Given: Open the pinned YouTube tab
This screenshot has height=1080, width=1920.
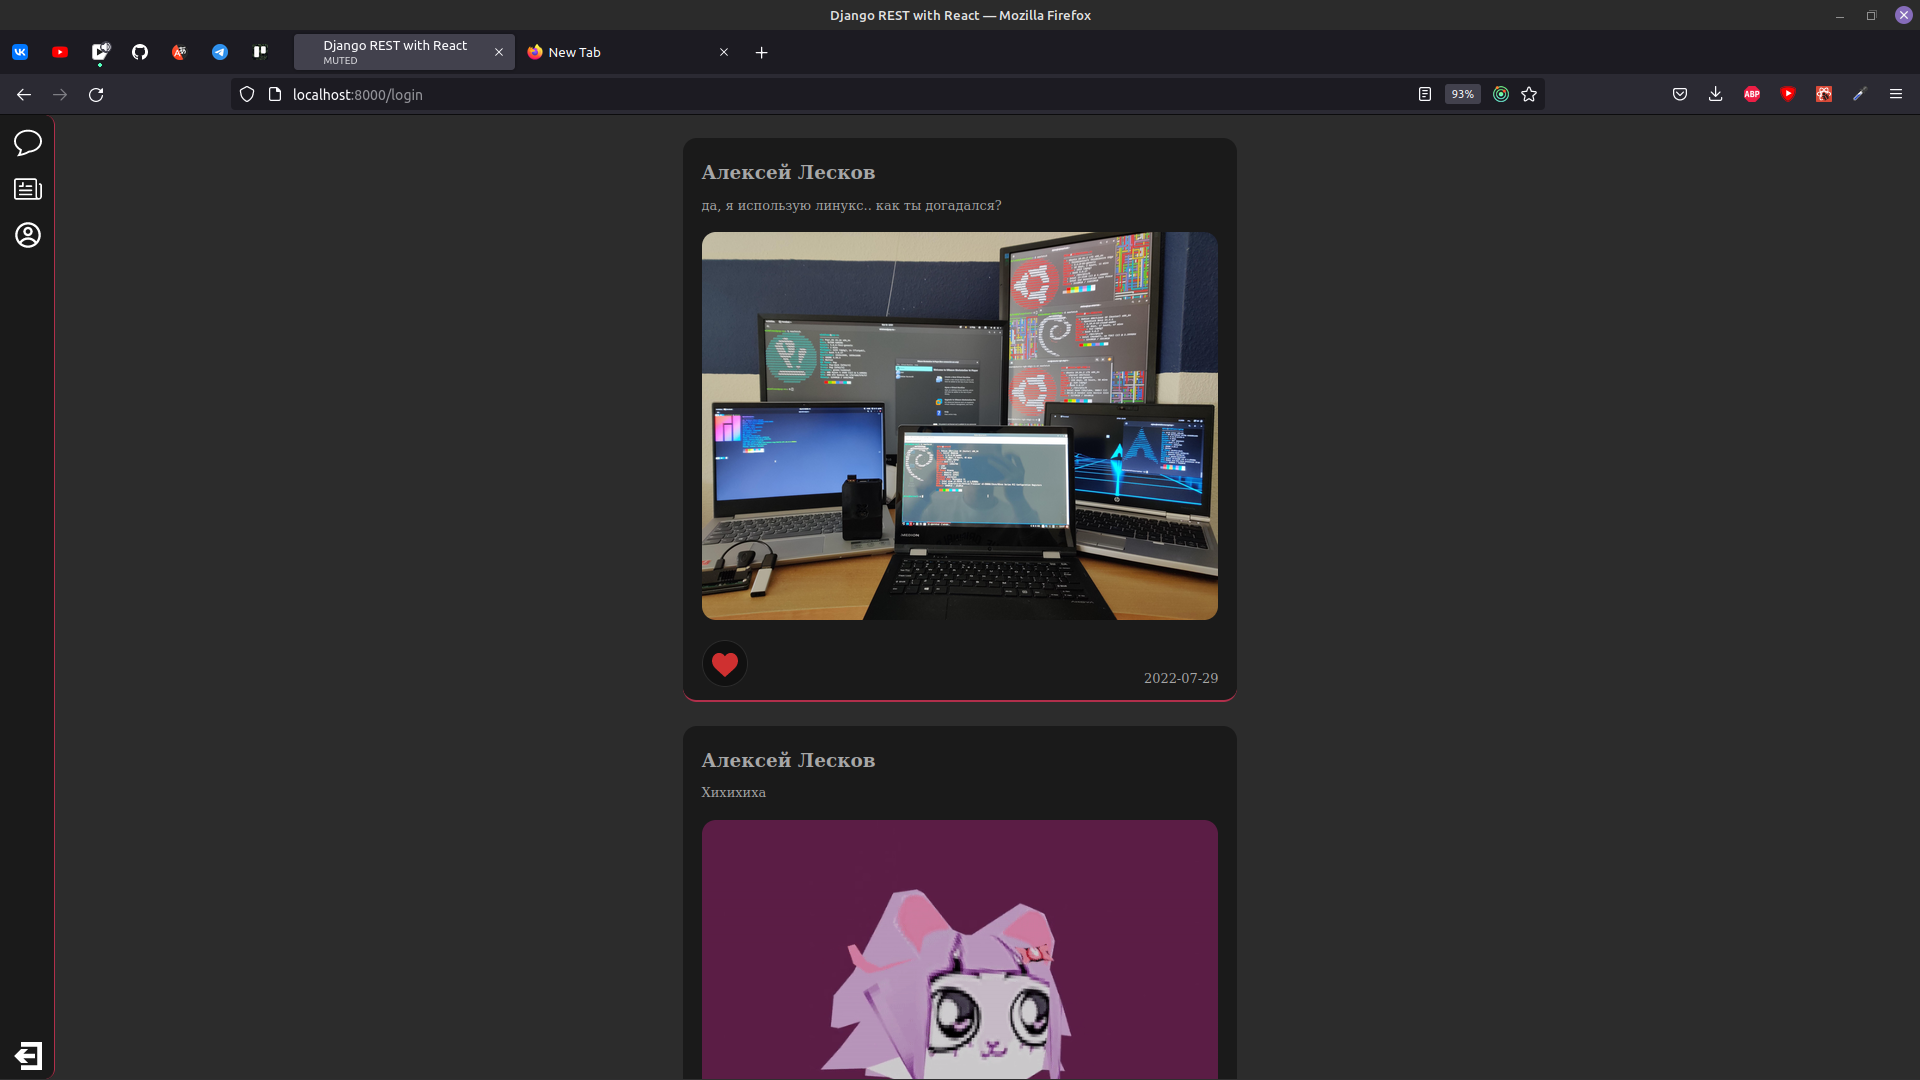Looking at the screenshot, I should click(60, 52).
